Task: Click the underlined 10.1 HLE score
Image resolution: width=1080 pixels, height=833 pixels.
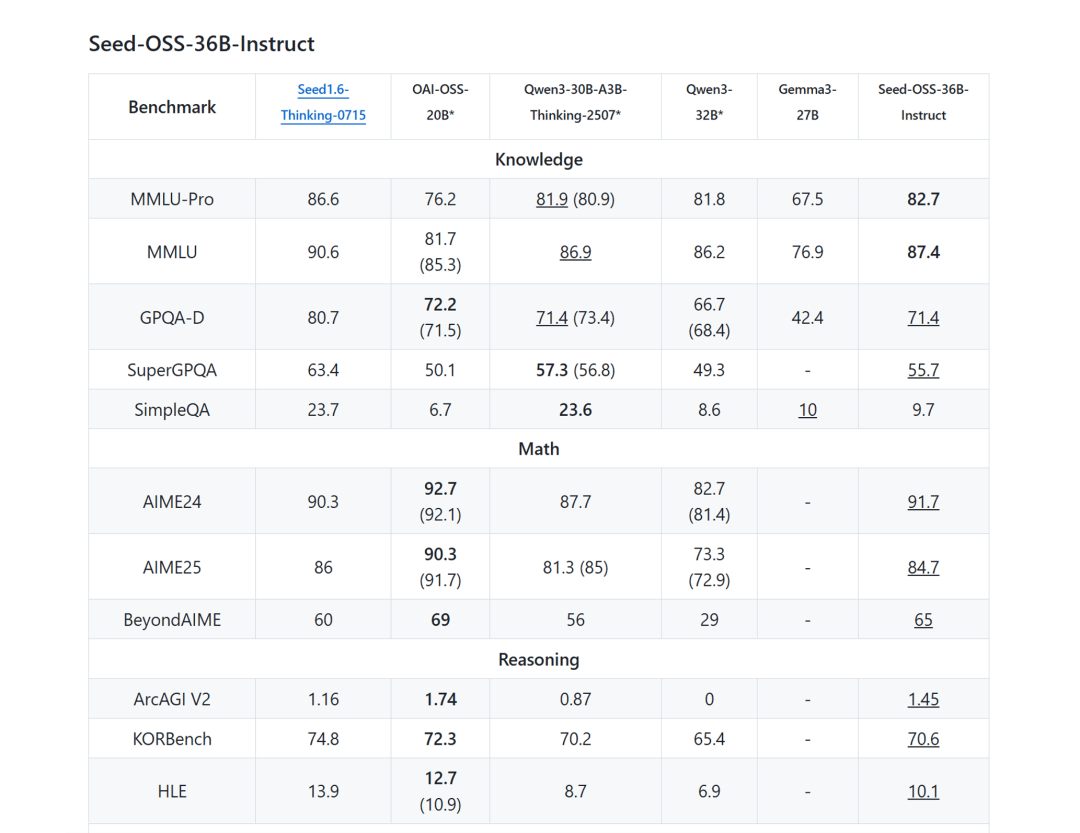Action: pyautogui.click(x=923, y=791)
